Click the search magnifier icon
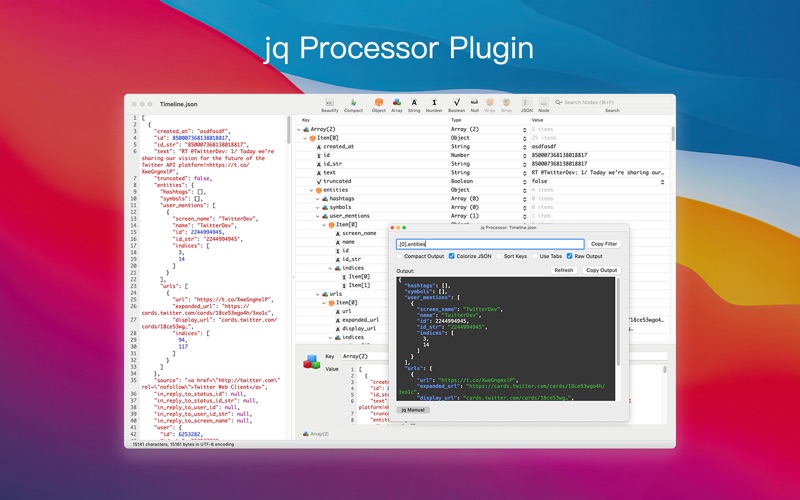800x500 pixels. (x=558, y=102)
